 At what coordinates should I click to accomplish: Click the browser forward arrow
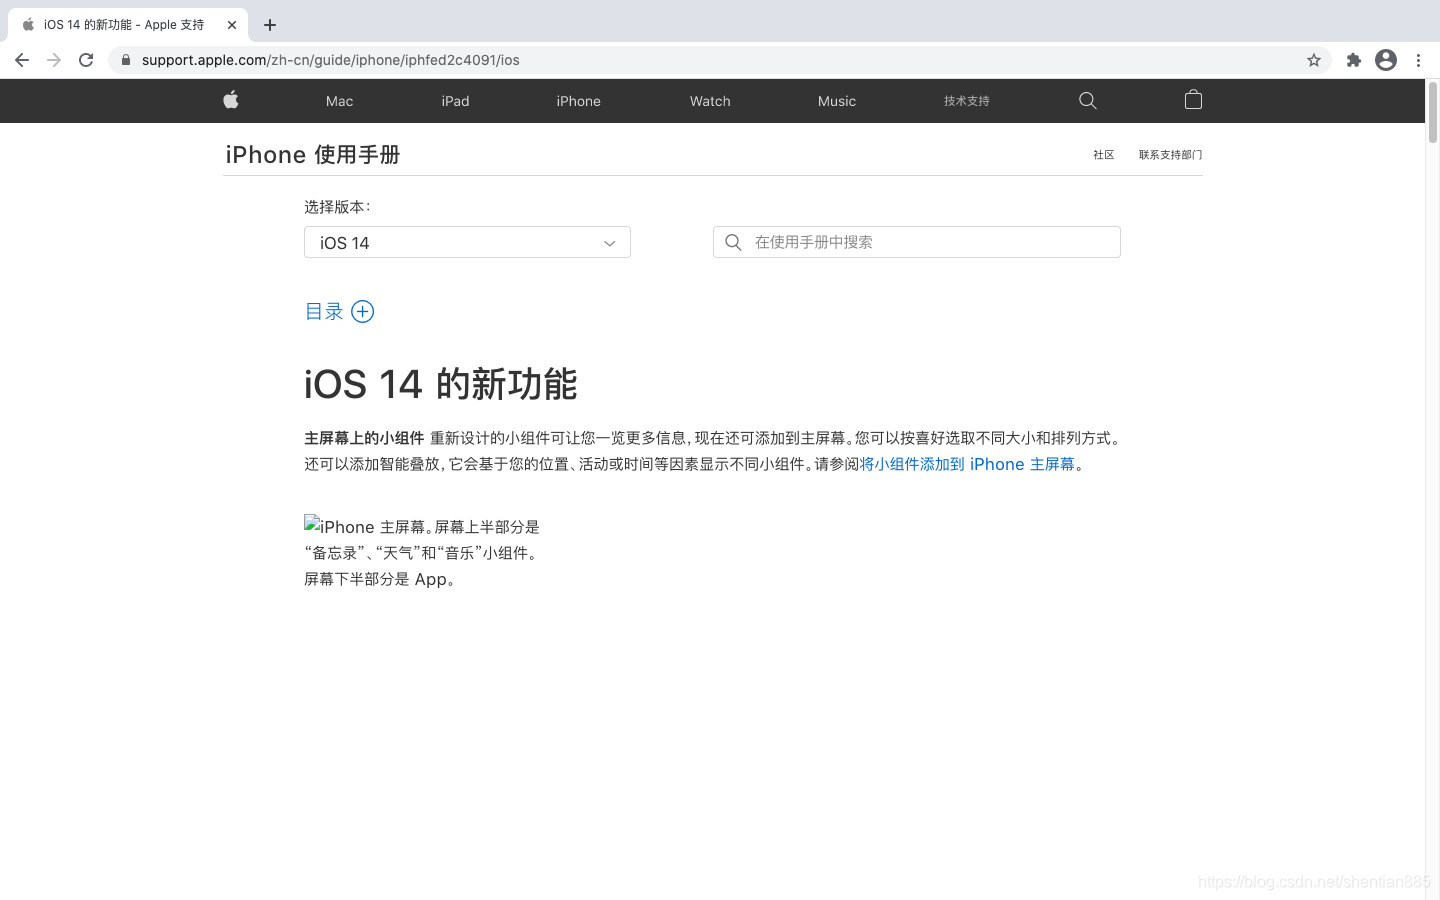pyautogui.click(x=54, y=60)
